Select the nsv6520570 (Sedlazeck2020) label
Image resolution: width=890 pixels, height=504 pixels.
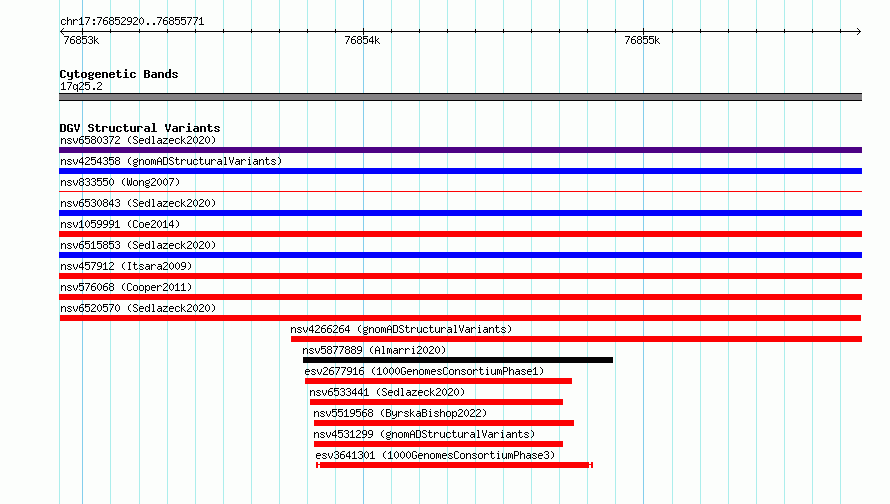[138, 308]
